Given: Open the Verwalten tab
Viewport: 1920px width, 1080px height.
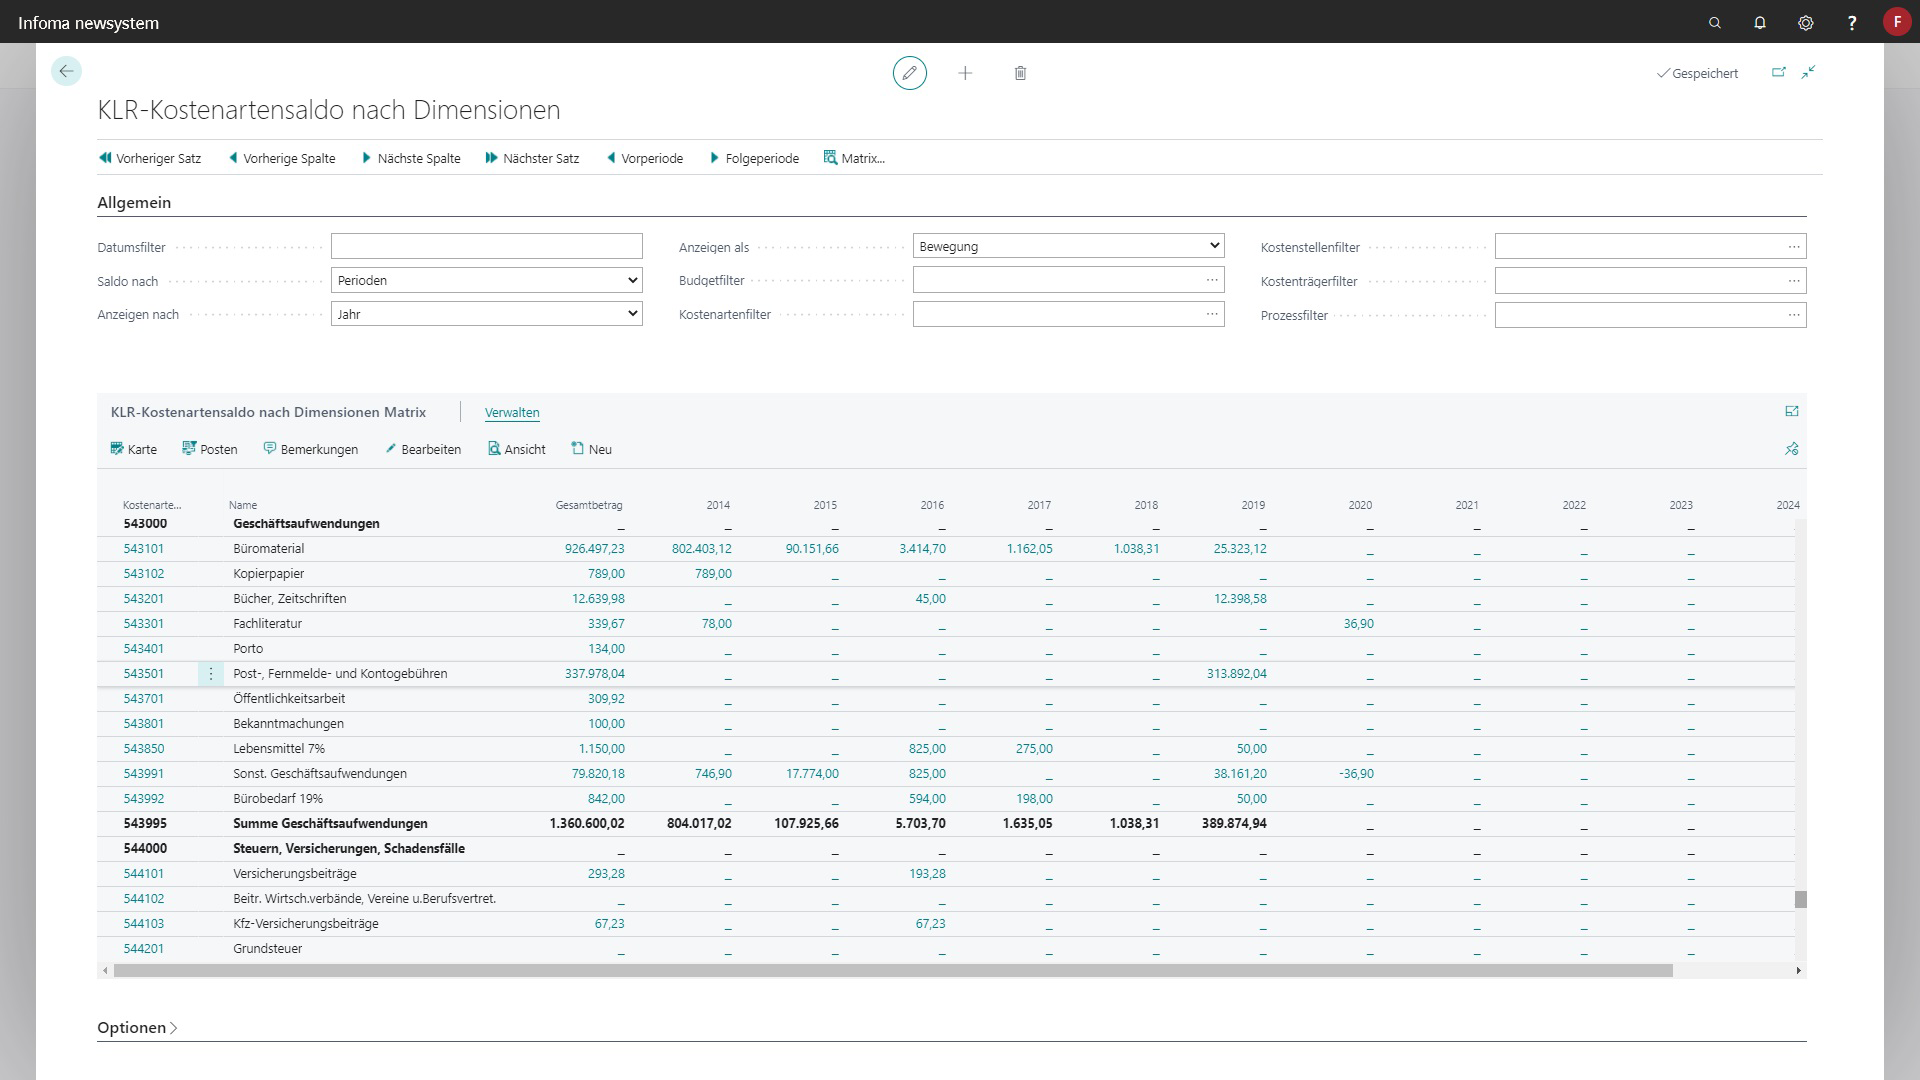Looking at the screenshot, I should pos(512,412).
